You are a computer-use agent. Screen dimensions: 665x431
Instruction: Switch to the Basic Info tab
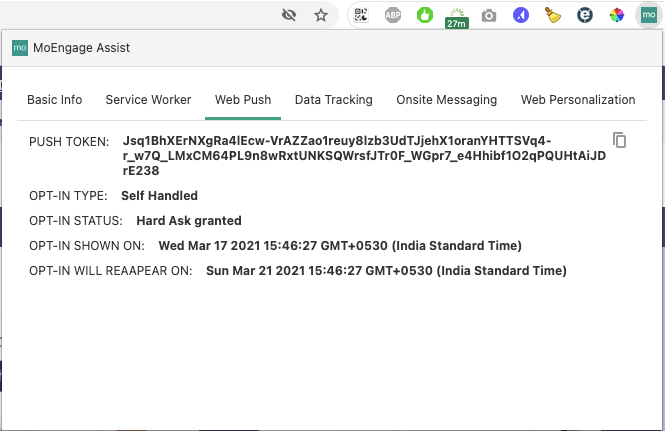pyautogui.click(x=55, y=100)
